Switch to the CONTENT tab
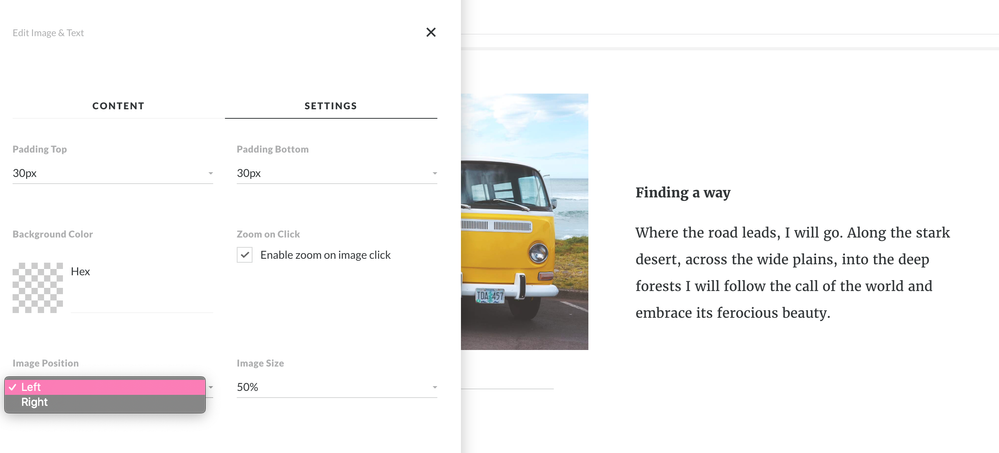 tap(118, 106)
